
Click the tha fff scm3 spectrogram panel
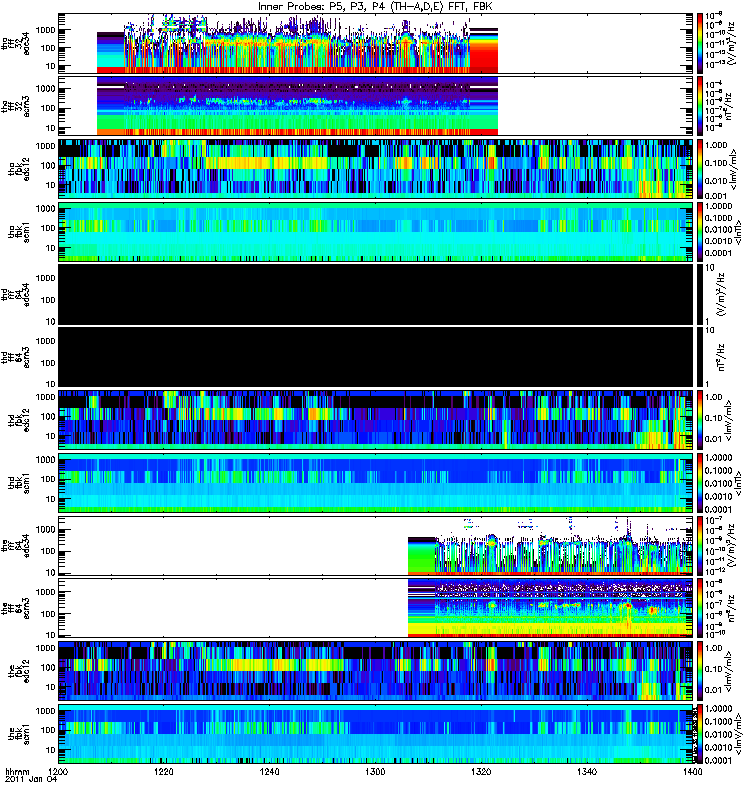click(376, 106)
